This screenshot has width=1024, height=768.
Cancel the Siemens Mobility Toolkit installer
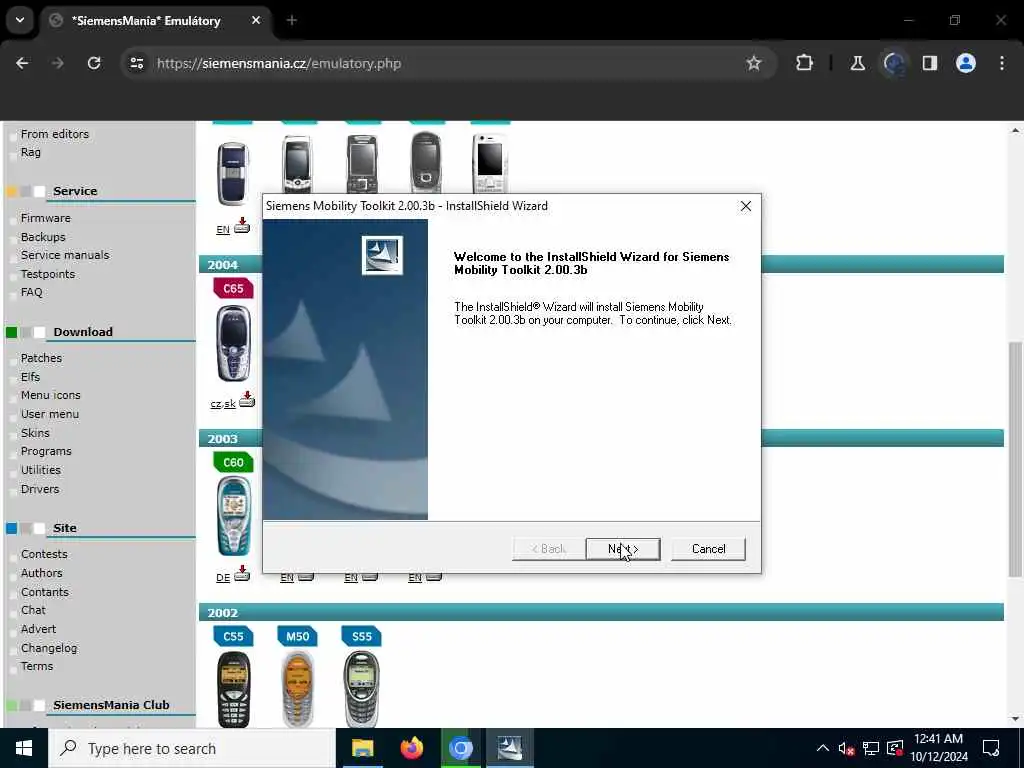708,549
